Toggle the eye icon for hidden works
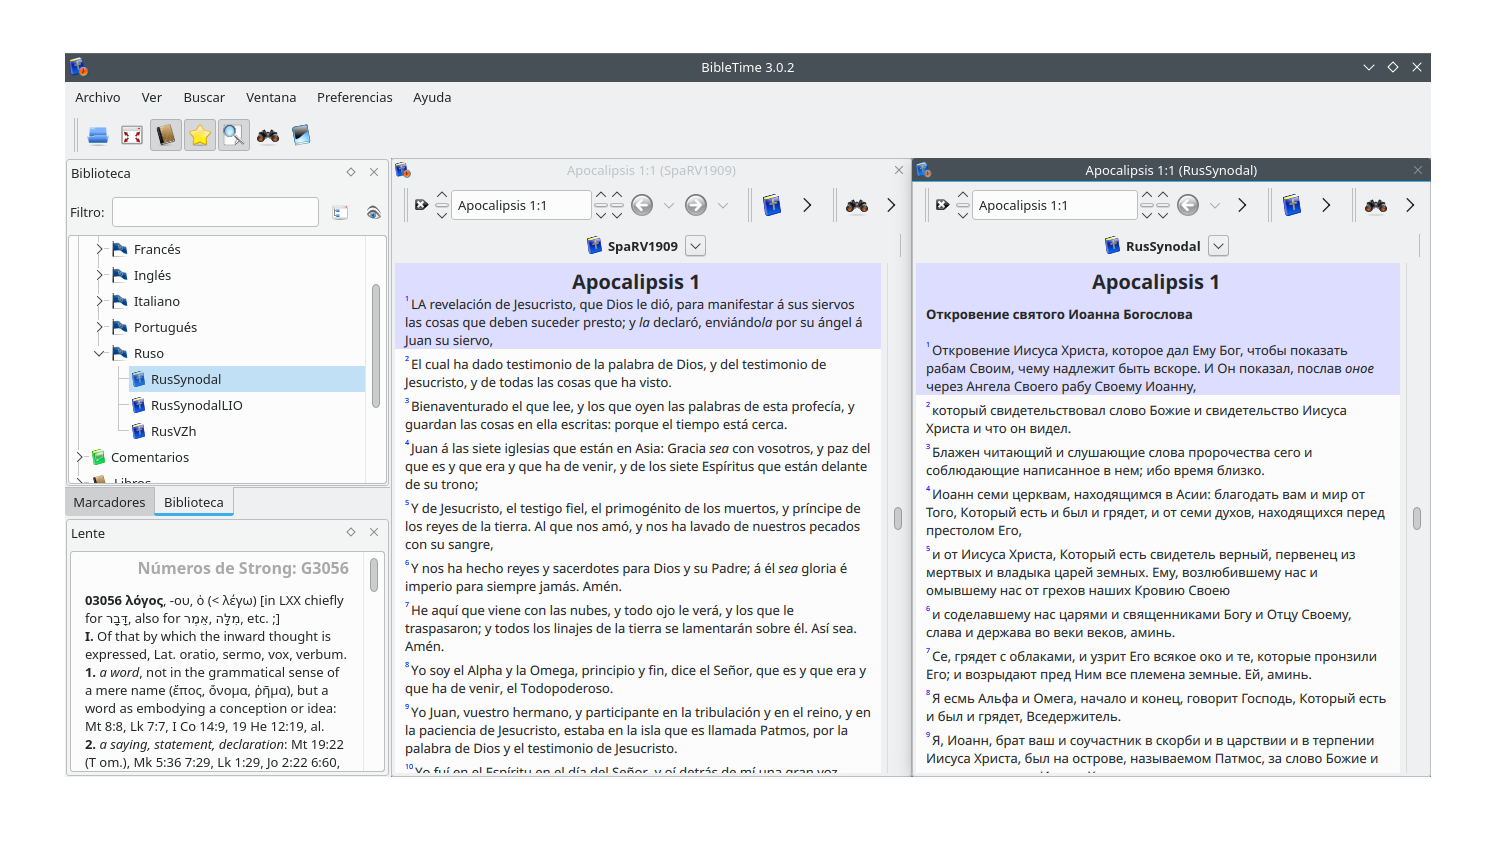The image size is (1496, 854). pyautogui.click(x=373, y=212)
